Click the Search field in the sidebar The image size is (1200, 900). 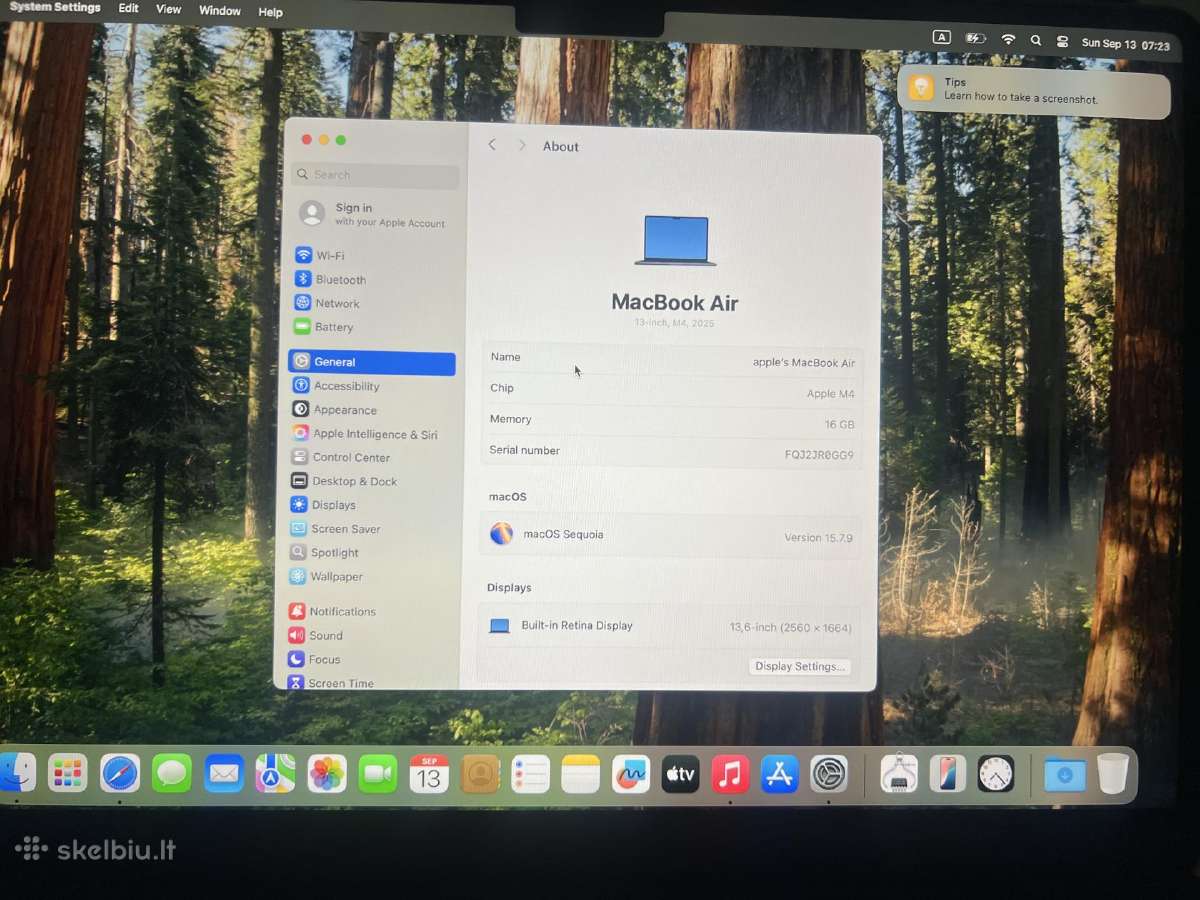375,175
